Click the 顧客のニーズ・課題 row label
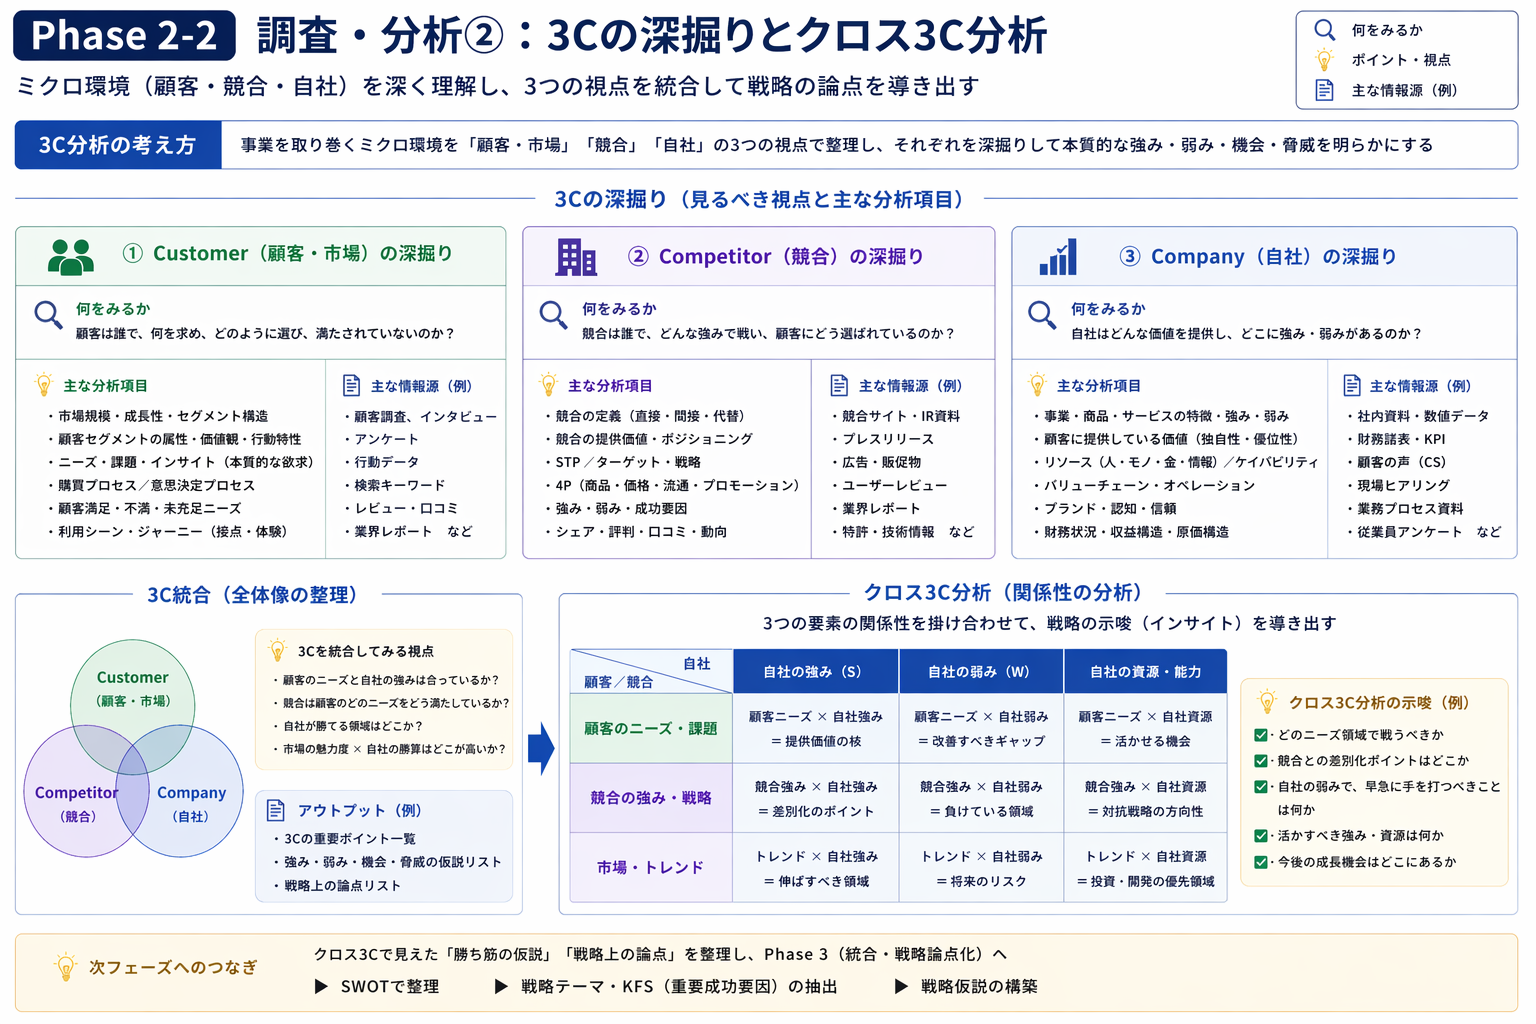The height and width of the screenshot is (1024, 1536). point(650,728)
